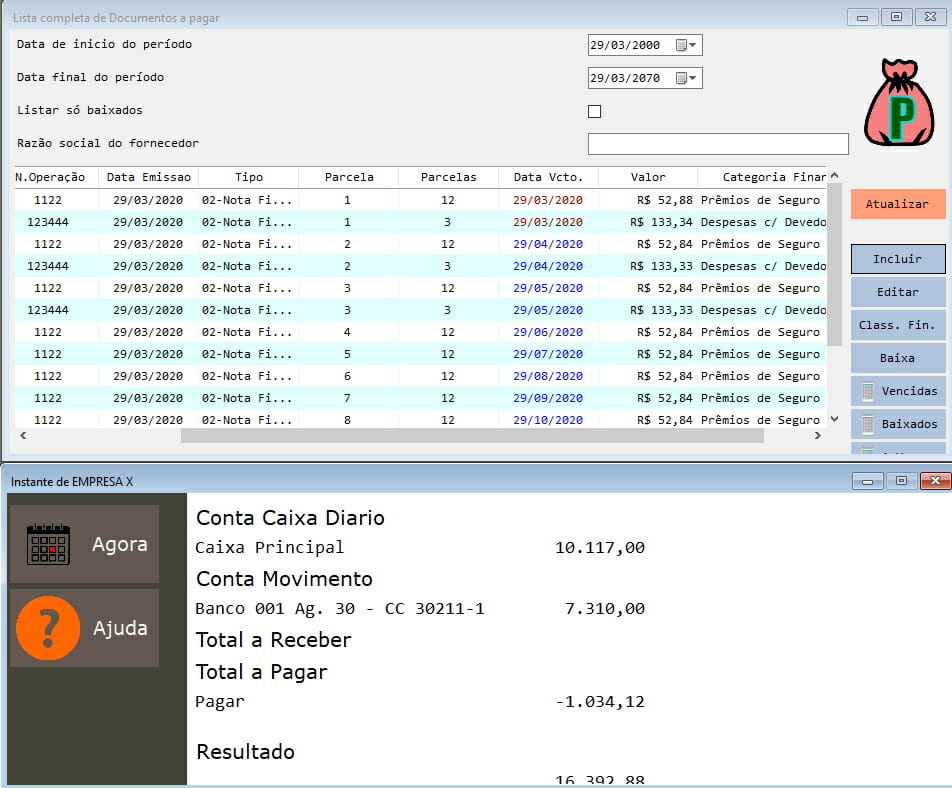
Task: Click the Baixa button
Action: pyautogui.click(x=897, y=358)
